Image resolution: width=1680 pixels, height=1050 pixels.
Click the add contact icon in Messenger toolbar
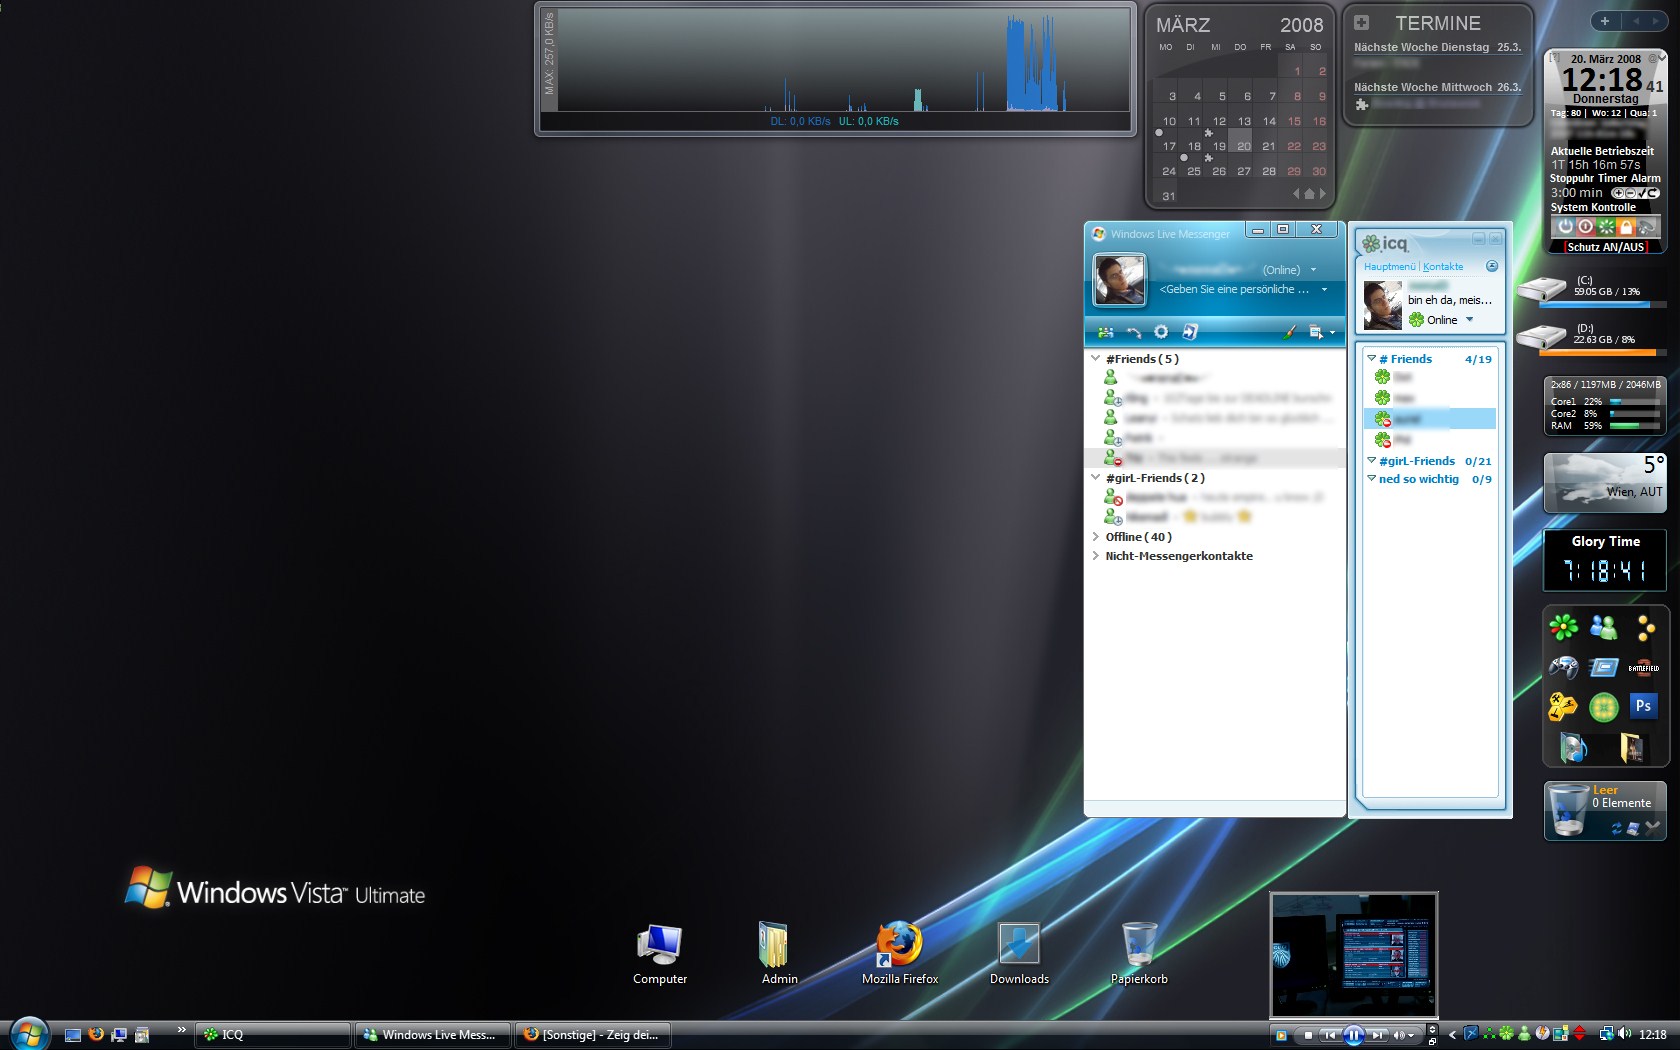pyautogui.click(x=1105, y=332)
